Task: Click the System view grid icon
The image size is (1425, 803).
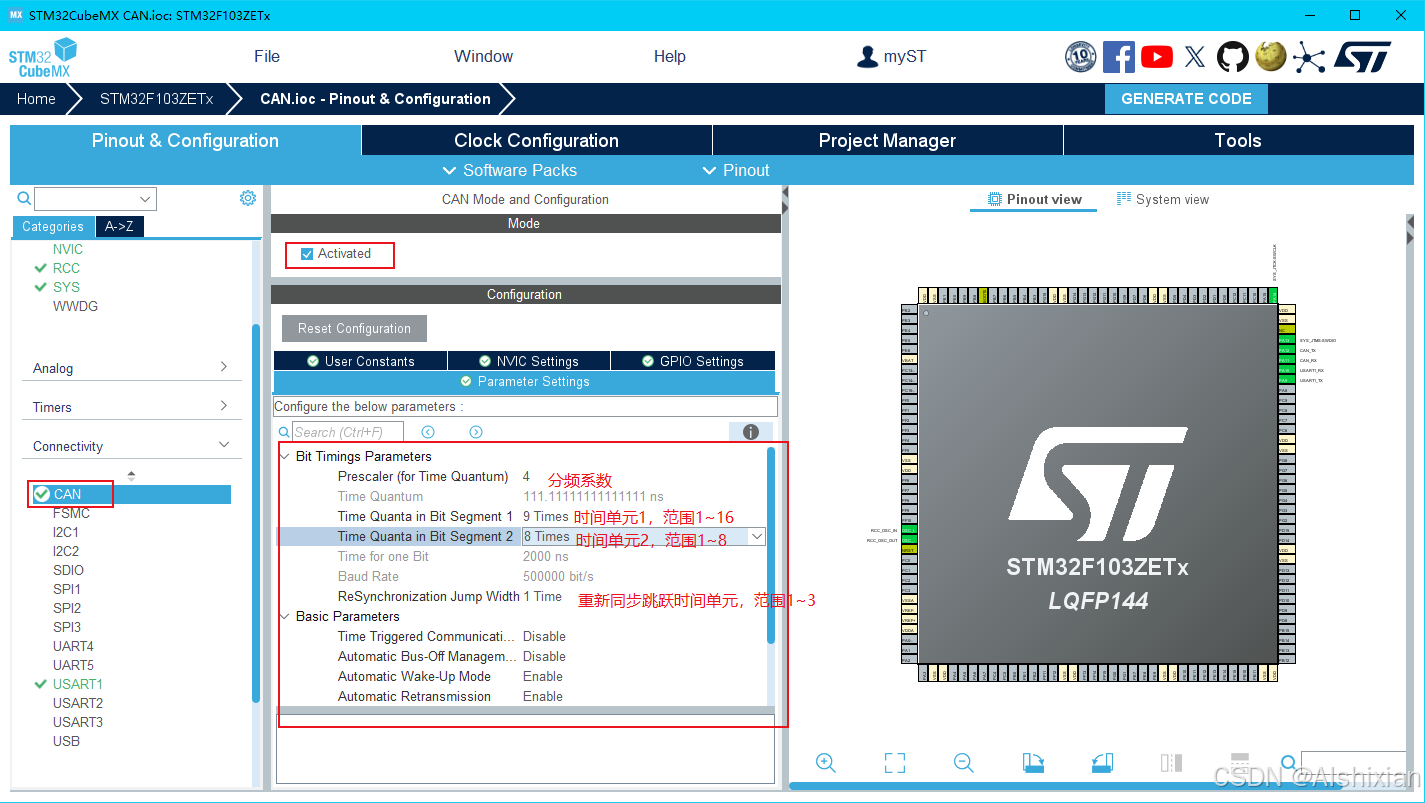Action: coord(1124,199)
